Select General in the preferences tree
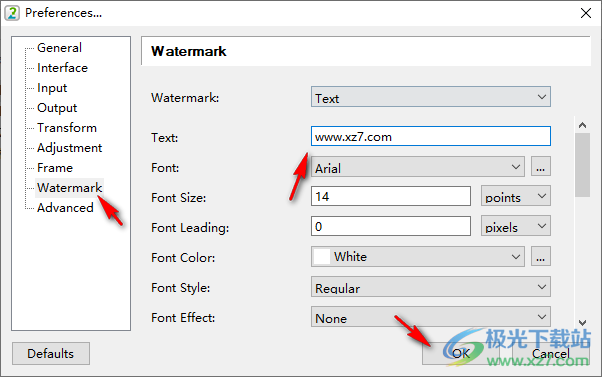Screen dimensions: 602x377 click(59, 48)
